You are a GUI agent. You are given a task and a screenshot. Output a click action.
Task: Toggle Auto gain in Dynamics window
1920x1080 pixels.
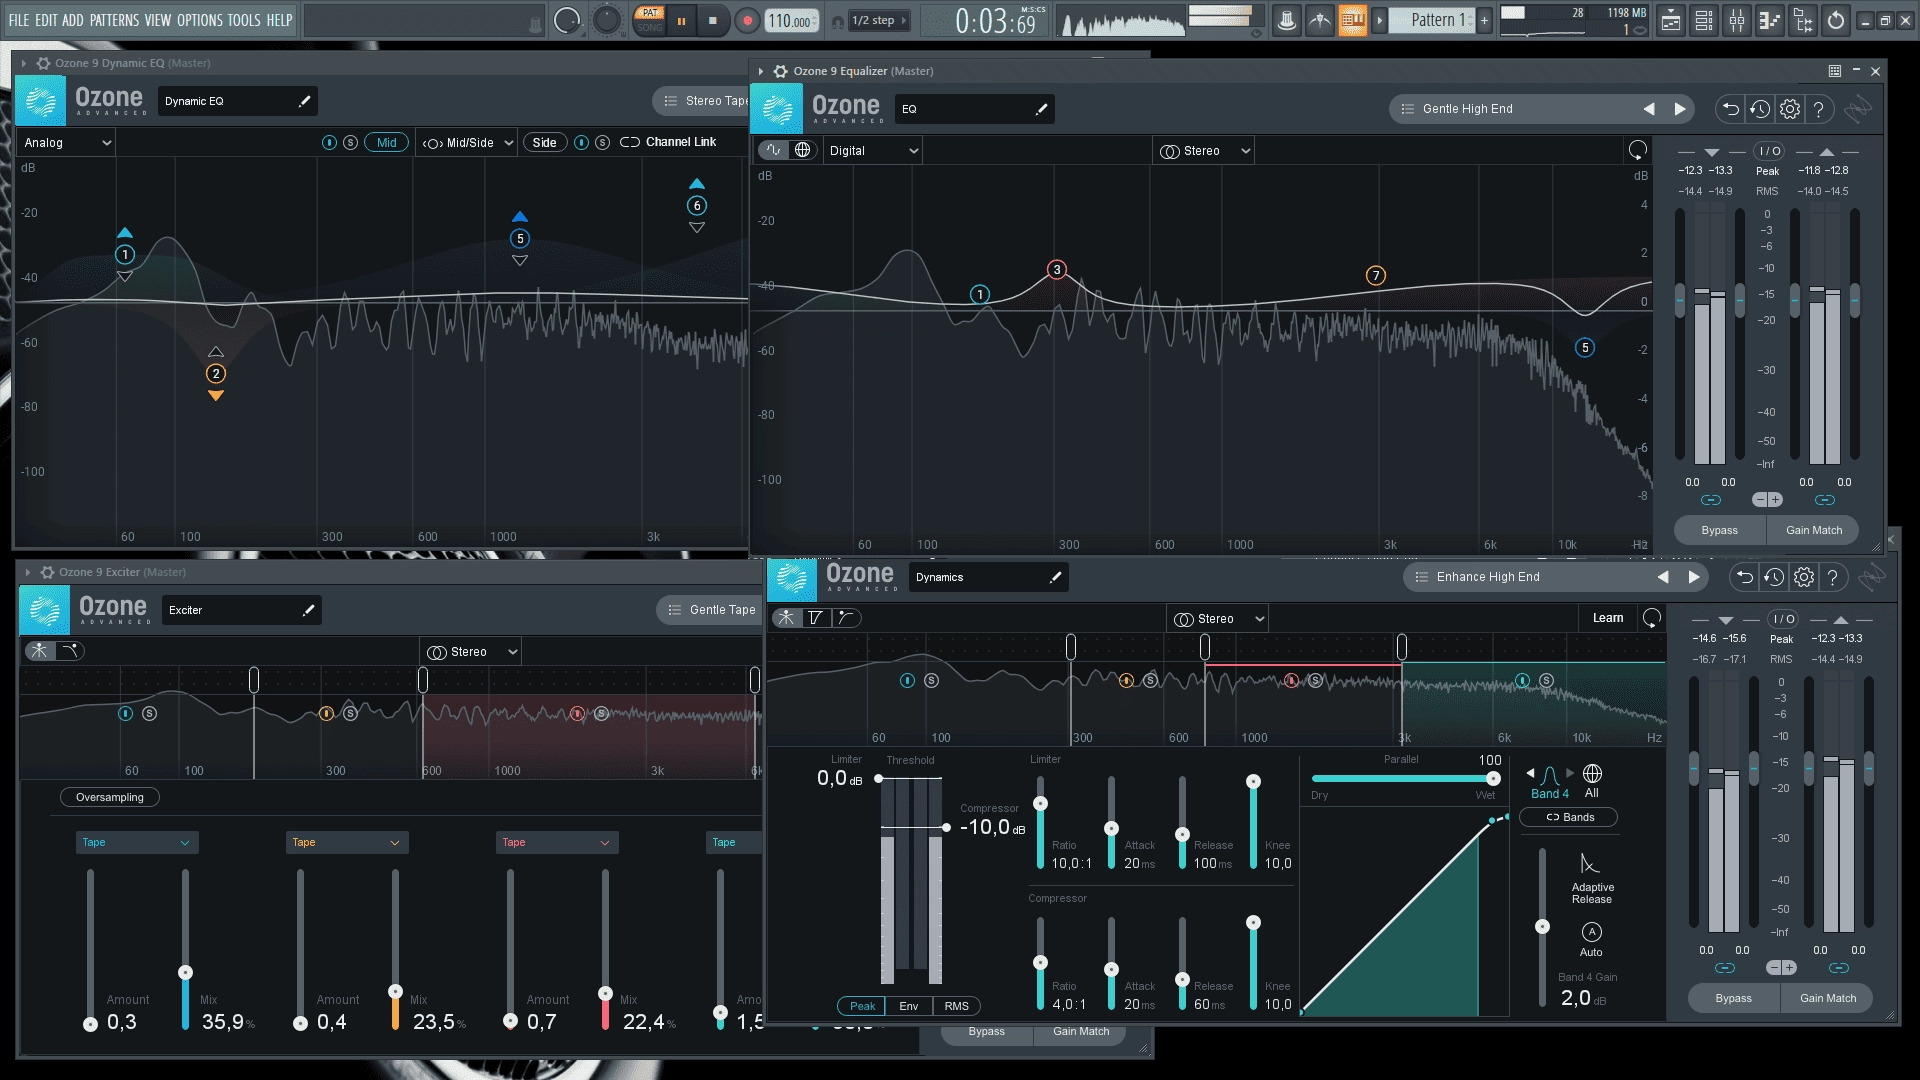(1592, 932)
